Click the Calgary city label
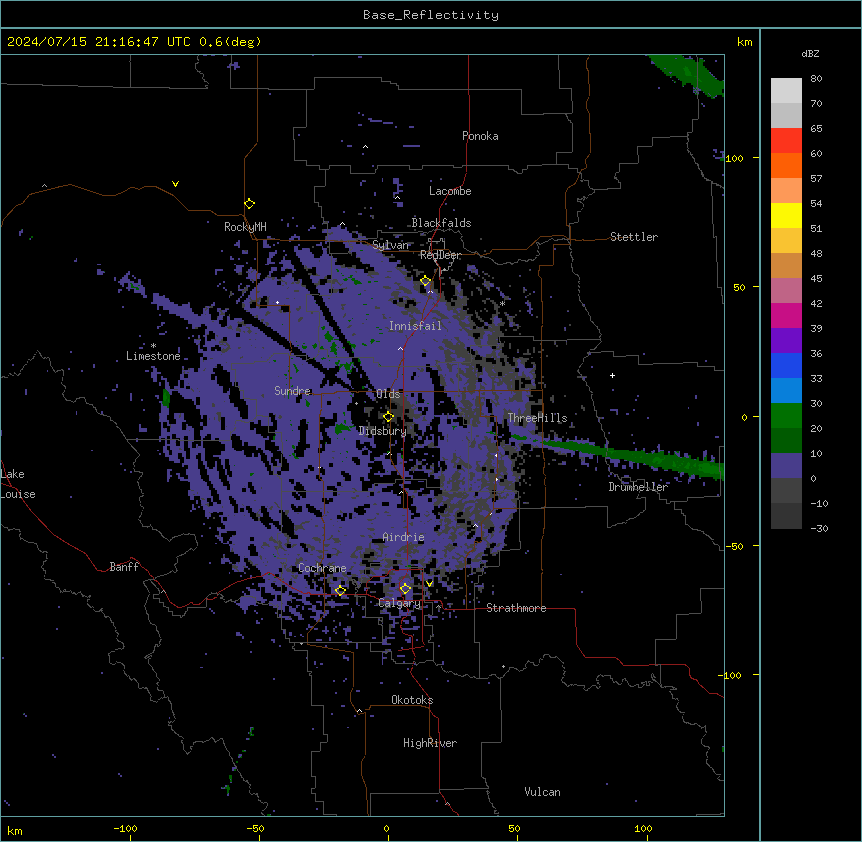 [x=399, y=603]
